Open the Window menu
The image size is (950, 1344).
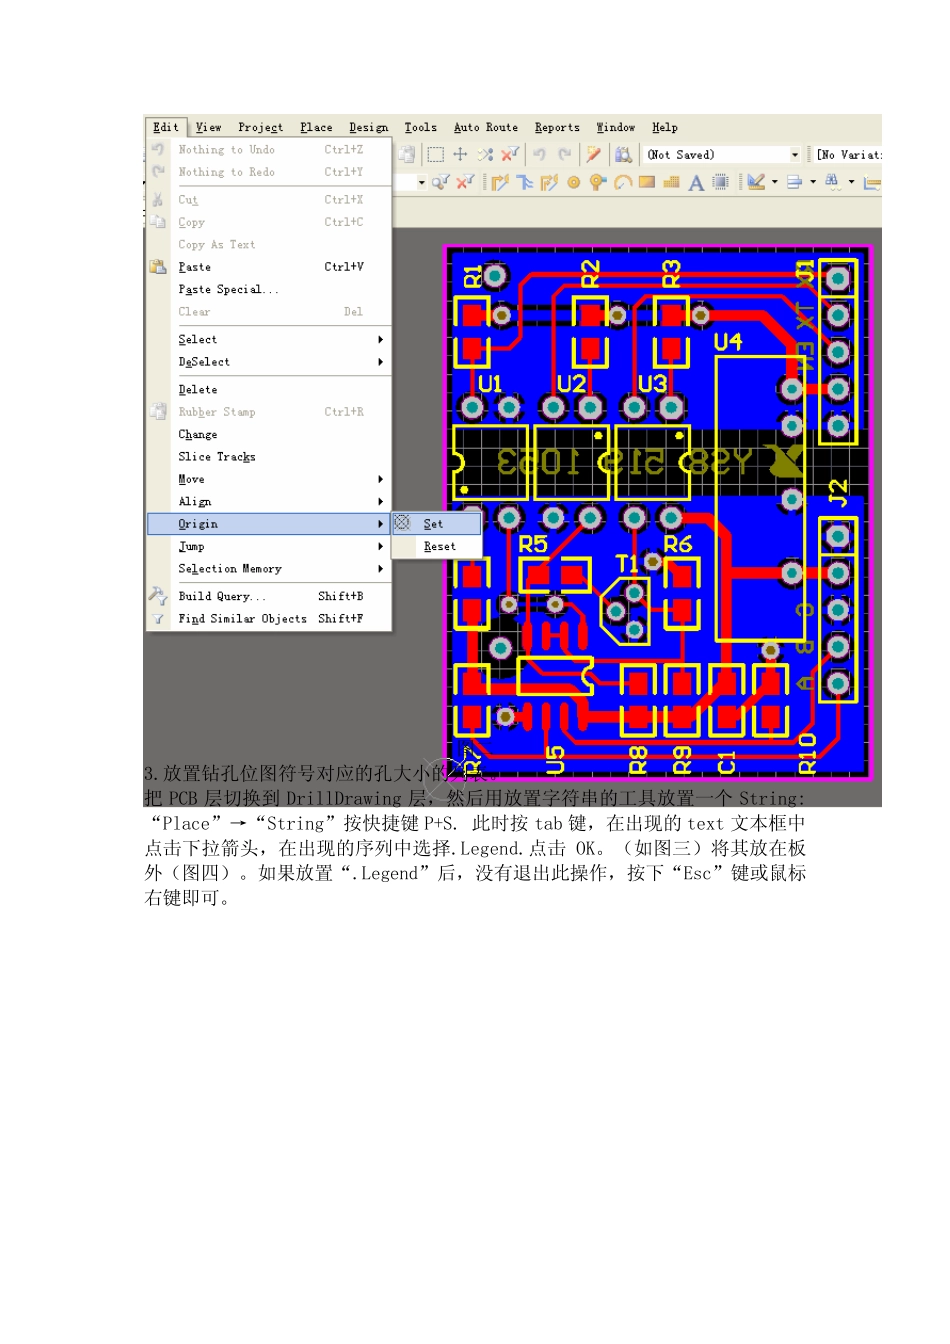click(616, 127)
